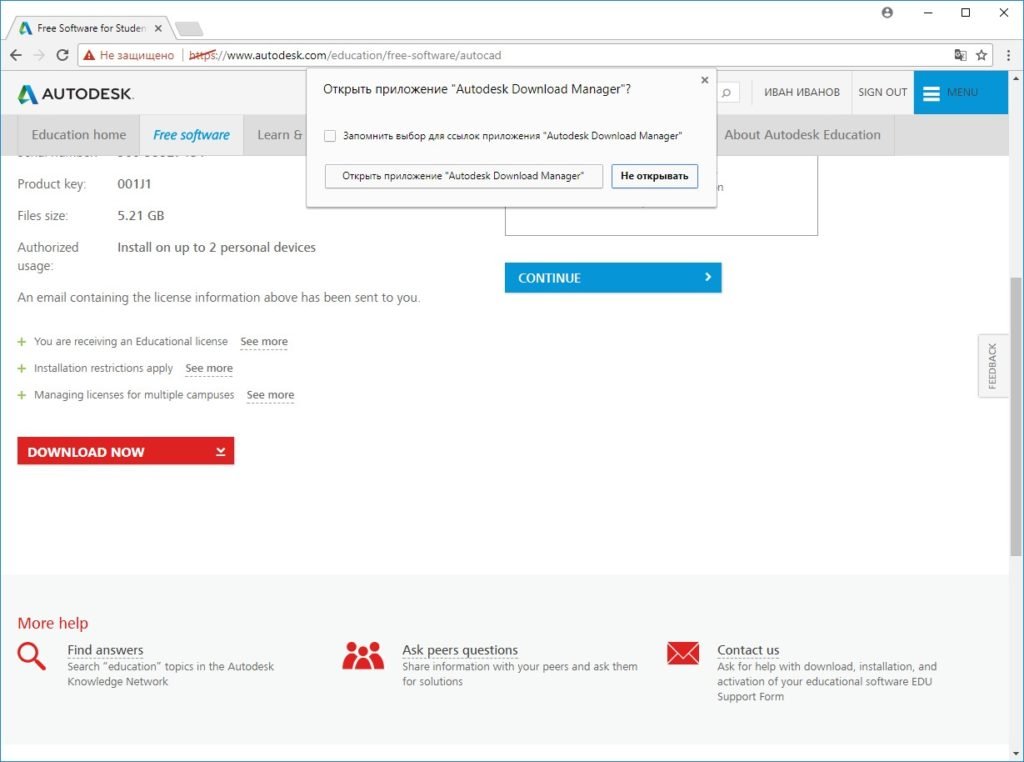Close the Download Manager dialog with X

tap(705, 80)
